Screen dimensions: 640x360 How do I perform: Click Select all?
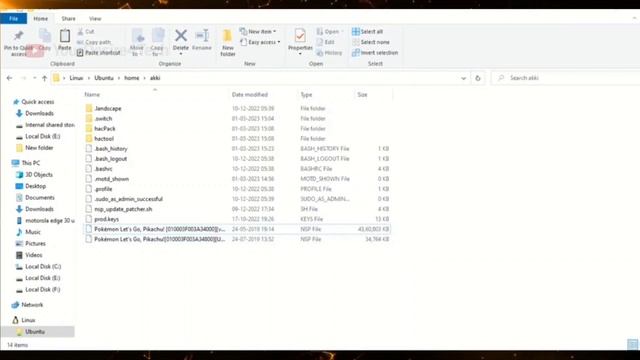(x=368, y=31)
